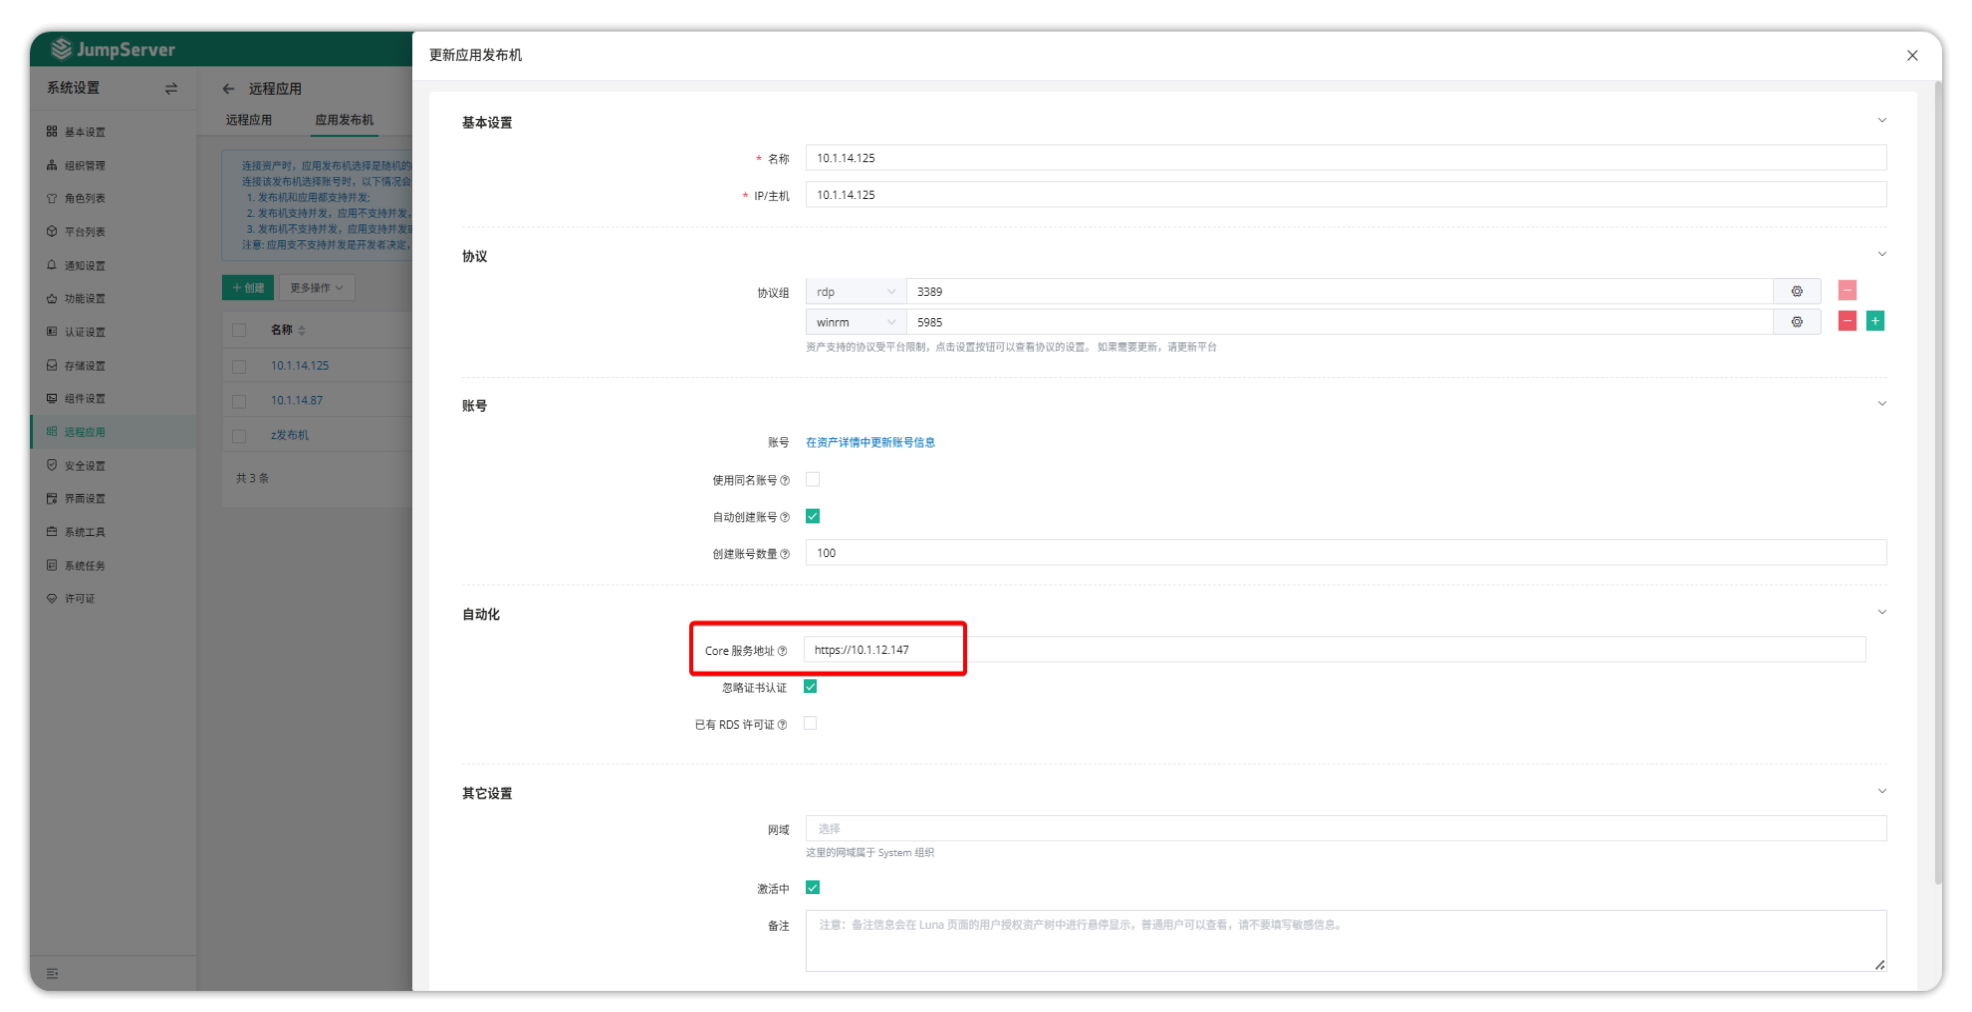Remove the winrm protocol with red minus
The image size is (1972, 1012).
pyautogui.click(x=1846, y=321)
